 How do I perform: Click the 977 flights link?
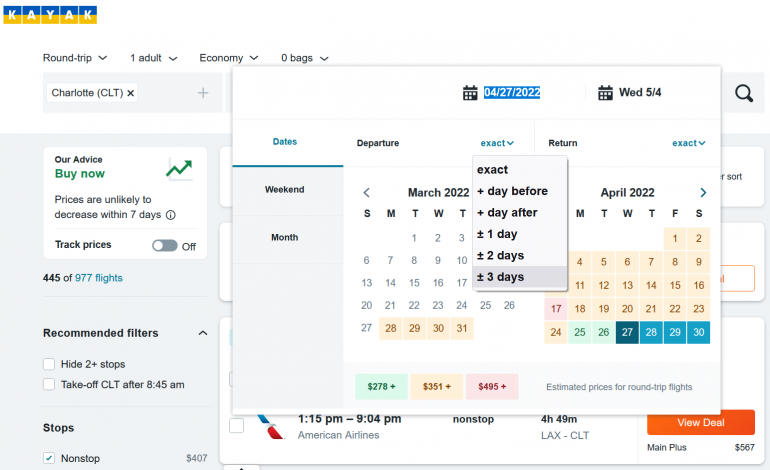(x=97, y=278)
